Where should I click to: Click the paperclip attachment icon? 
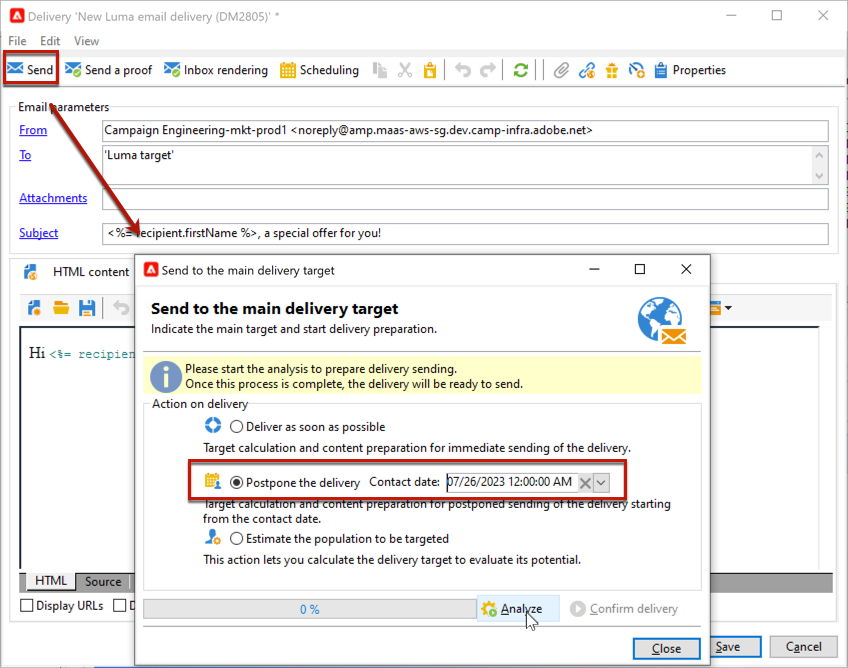561,70
